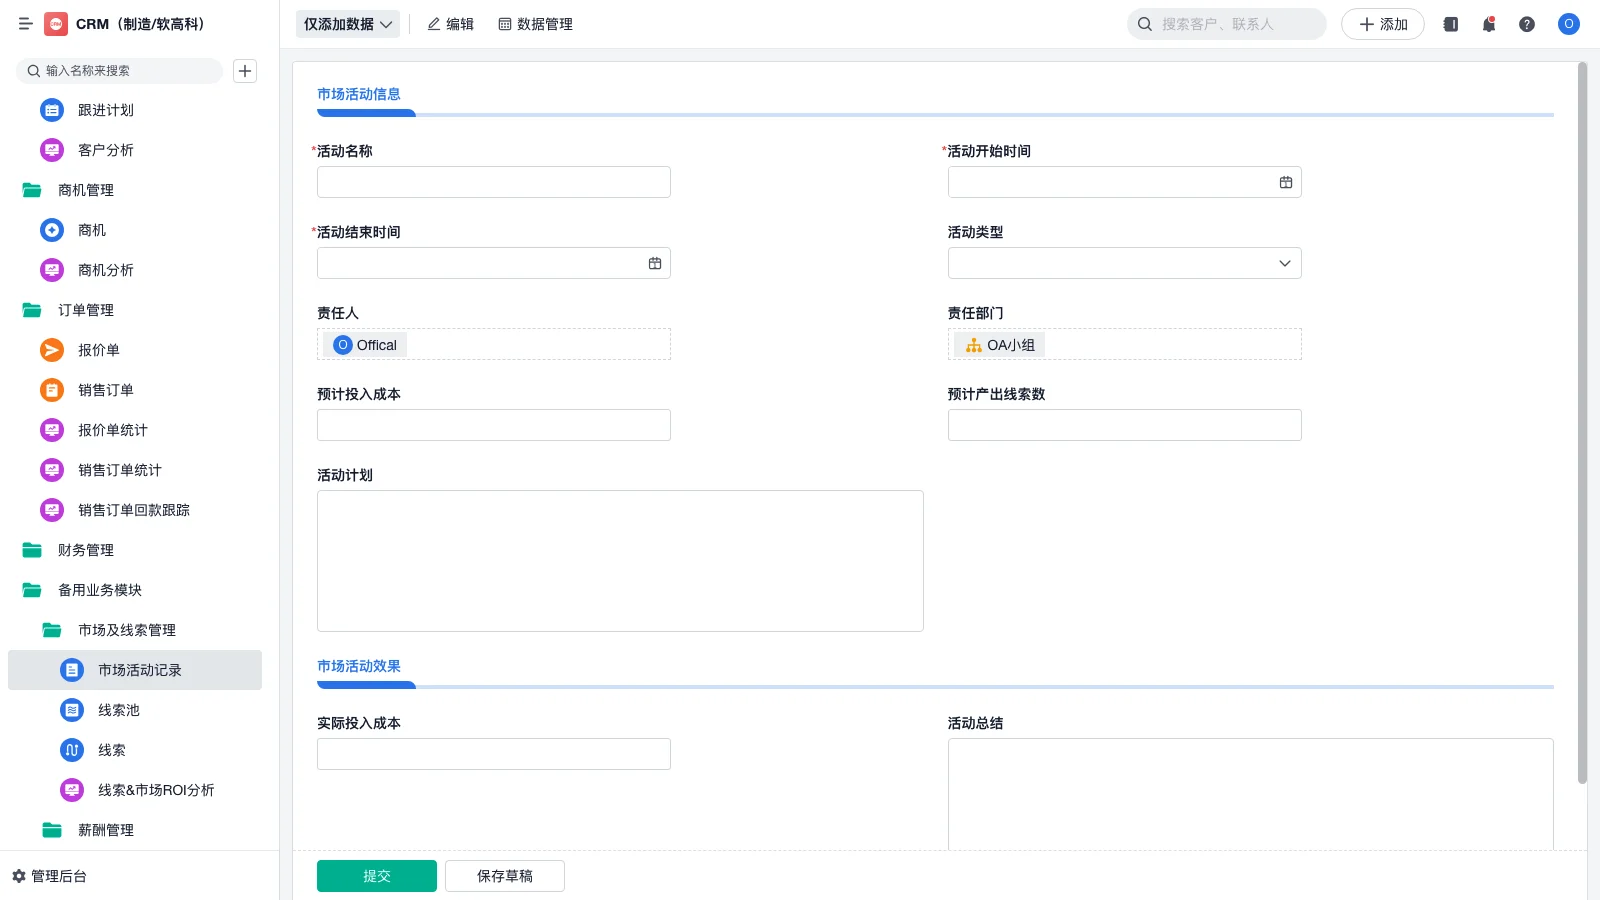Click the address book icon in header
The width and height of the screenshot is (1600, 900).
(1451, 24)
